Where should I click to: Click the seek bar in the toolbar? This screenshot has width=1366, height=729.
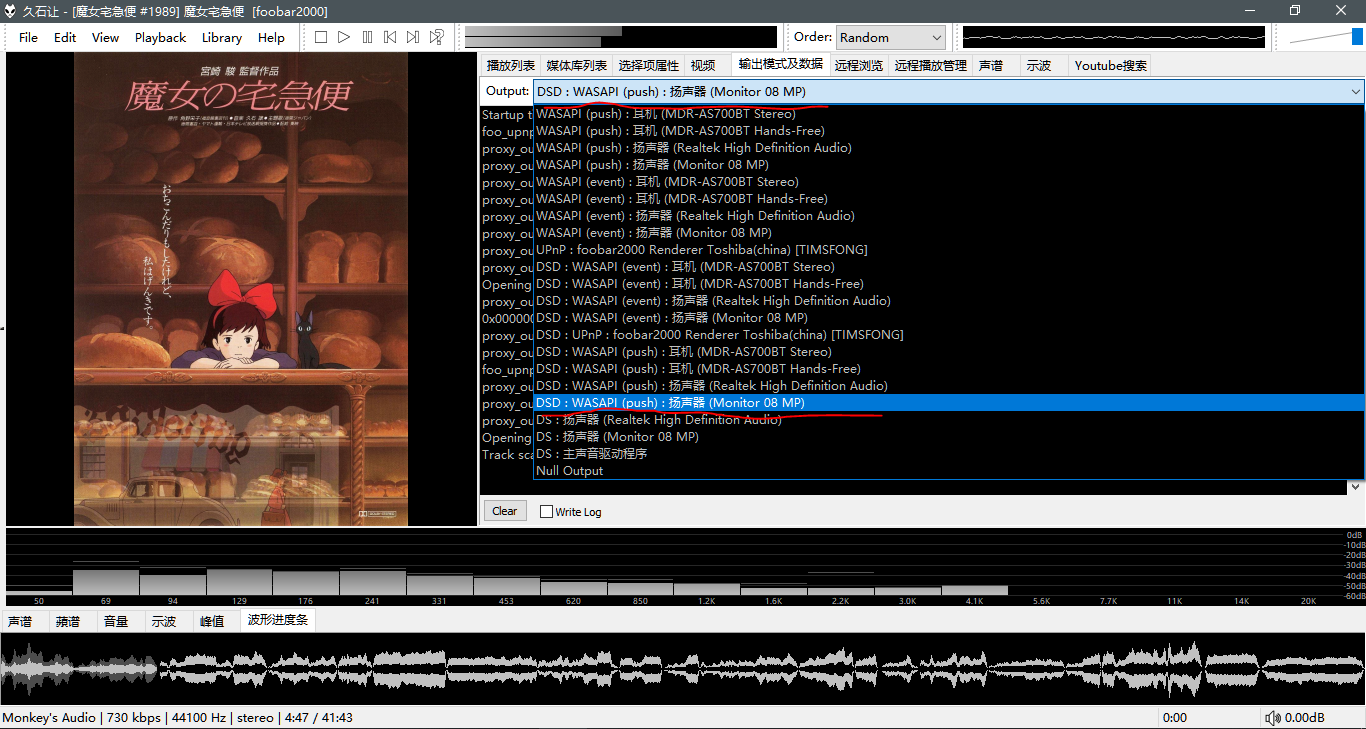[x=620, y=37]
